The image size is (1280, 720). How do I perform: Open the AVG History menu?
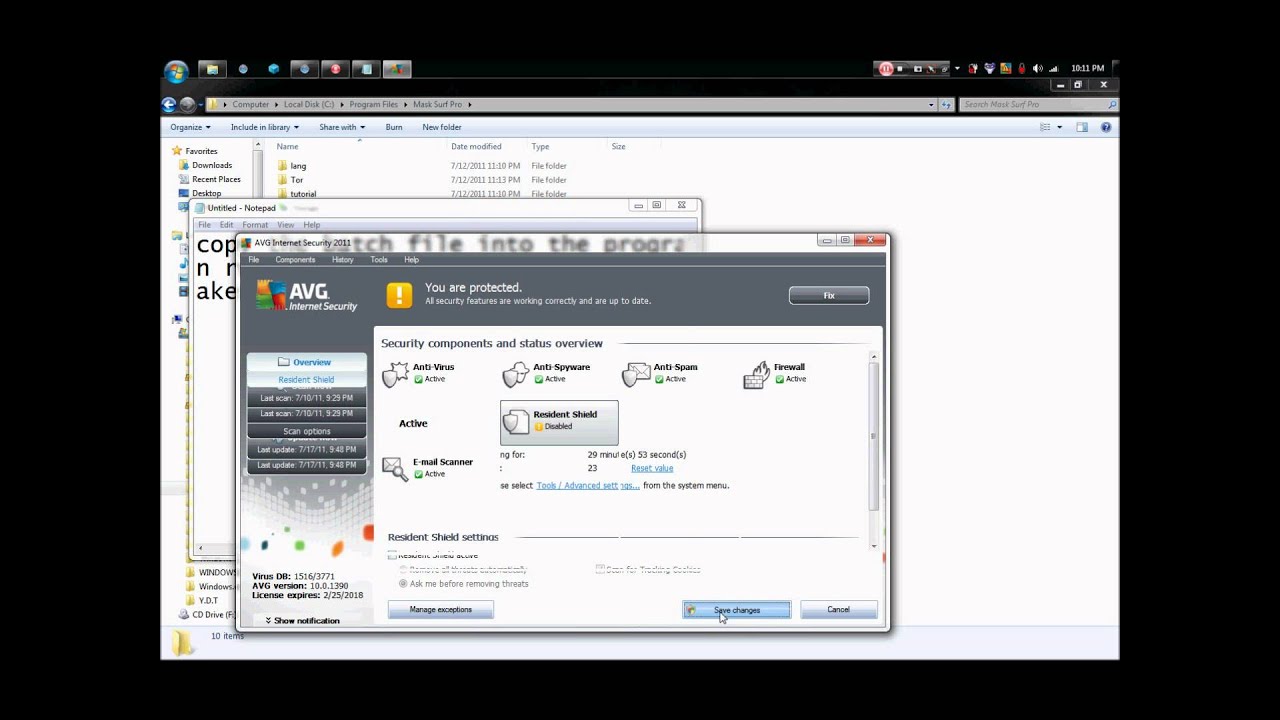[x=343, y=260]
